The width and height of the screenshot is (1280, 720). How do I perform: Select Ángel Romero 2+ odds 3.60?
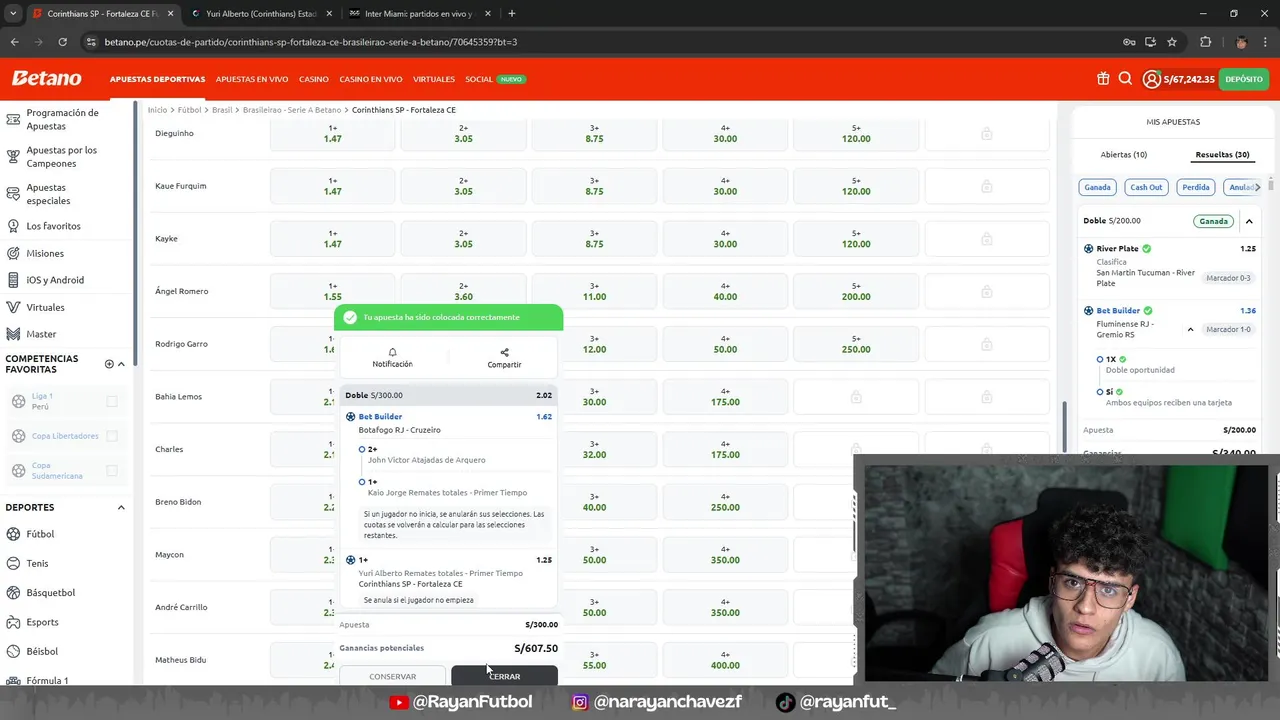(463, 291)
